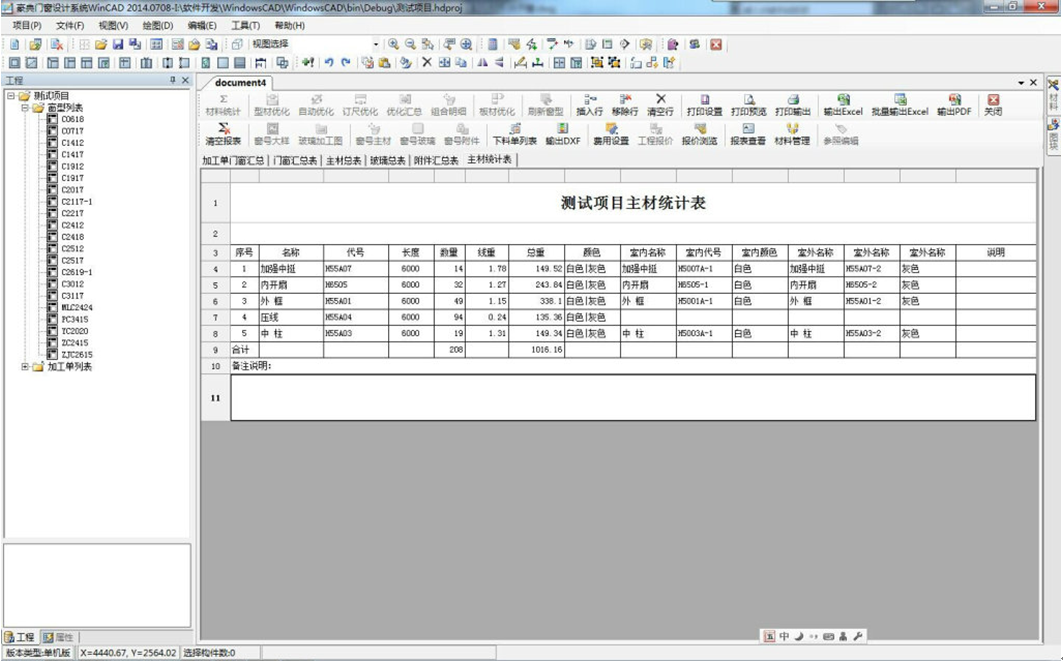
Task: Select TC2020 in the window type tree
Action: 75,332
